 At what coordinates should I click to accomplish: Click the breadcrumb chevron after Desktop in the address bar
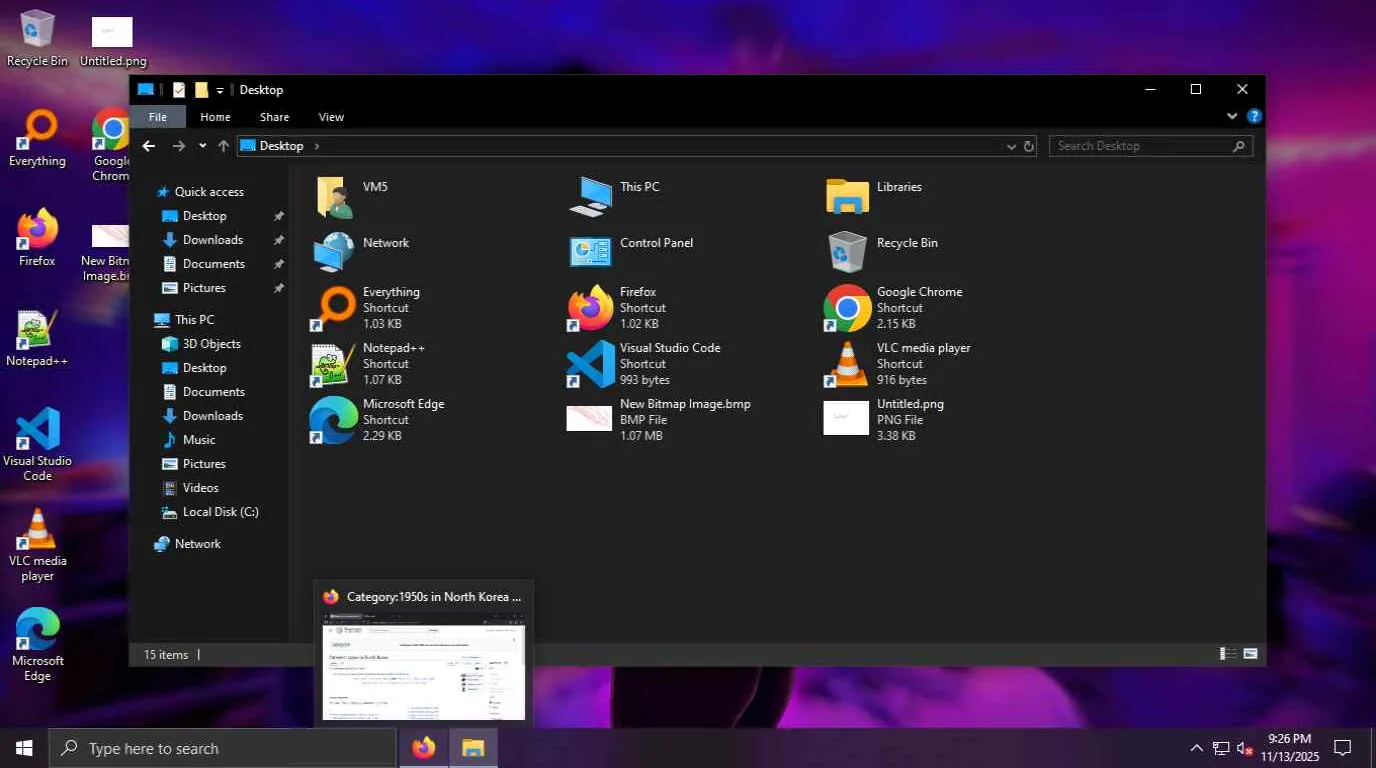[x=317, y=146]
